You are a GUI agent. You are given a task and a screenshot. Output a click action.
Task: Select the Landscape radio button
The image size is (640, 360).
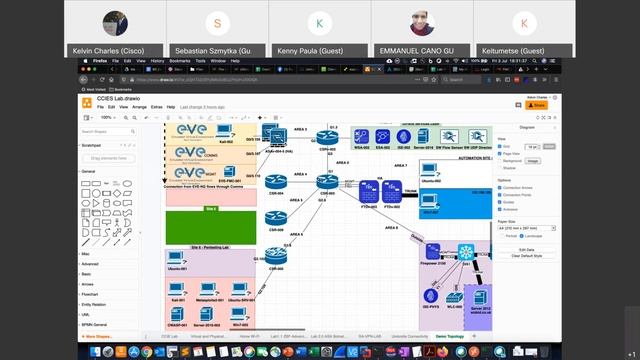(x=522, y=236)
